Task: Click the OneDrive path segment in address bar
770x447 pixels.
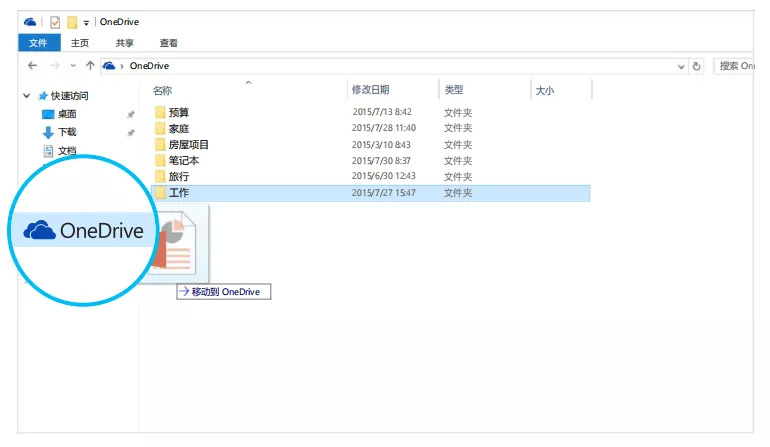Action: tap(149, 66)
